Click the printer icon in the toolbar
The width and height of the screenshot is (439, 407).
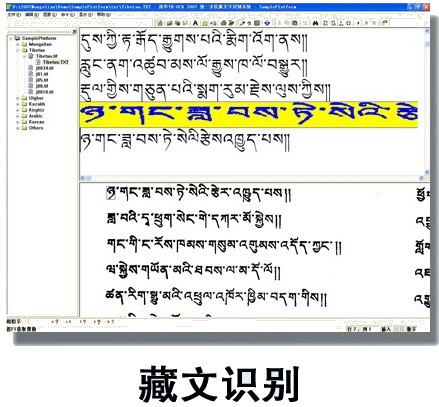(224, 23)
